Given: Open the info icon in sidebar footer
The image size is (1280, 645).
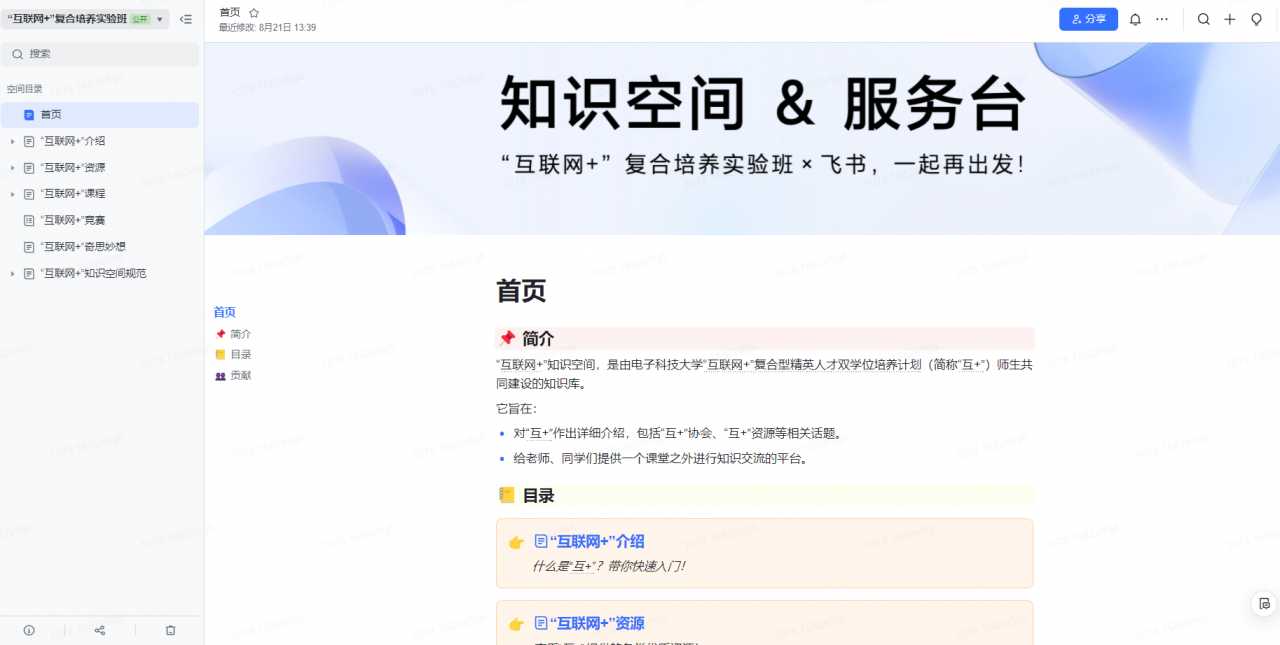Looking at the screenshot, I should coord(29,630).
